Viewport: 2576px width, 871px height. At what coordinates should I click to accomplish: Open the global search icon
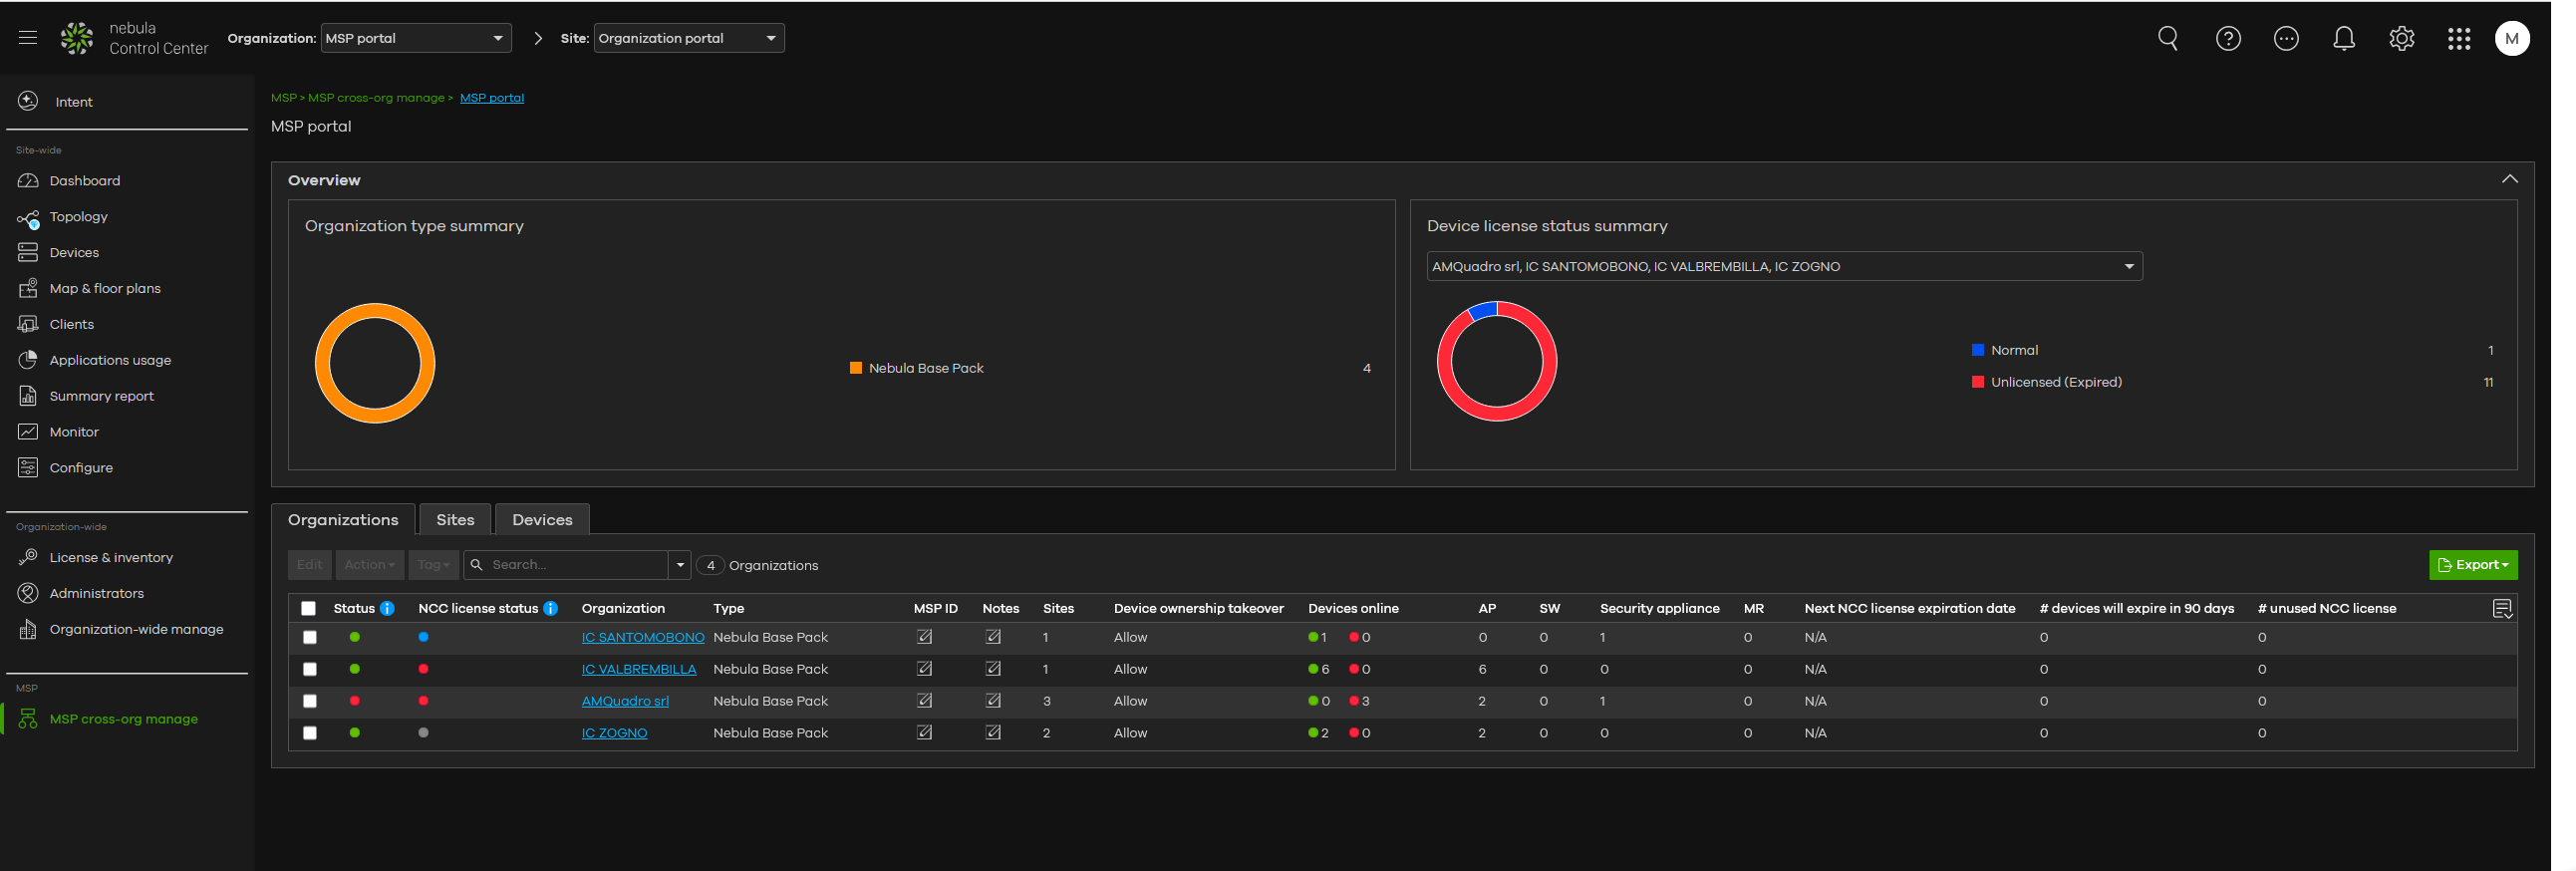(2168, 38)
